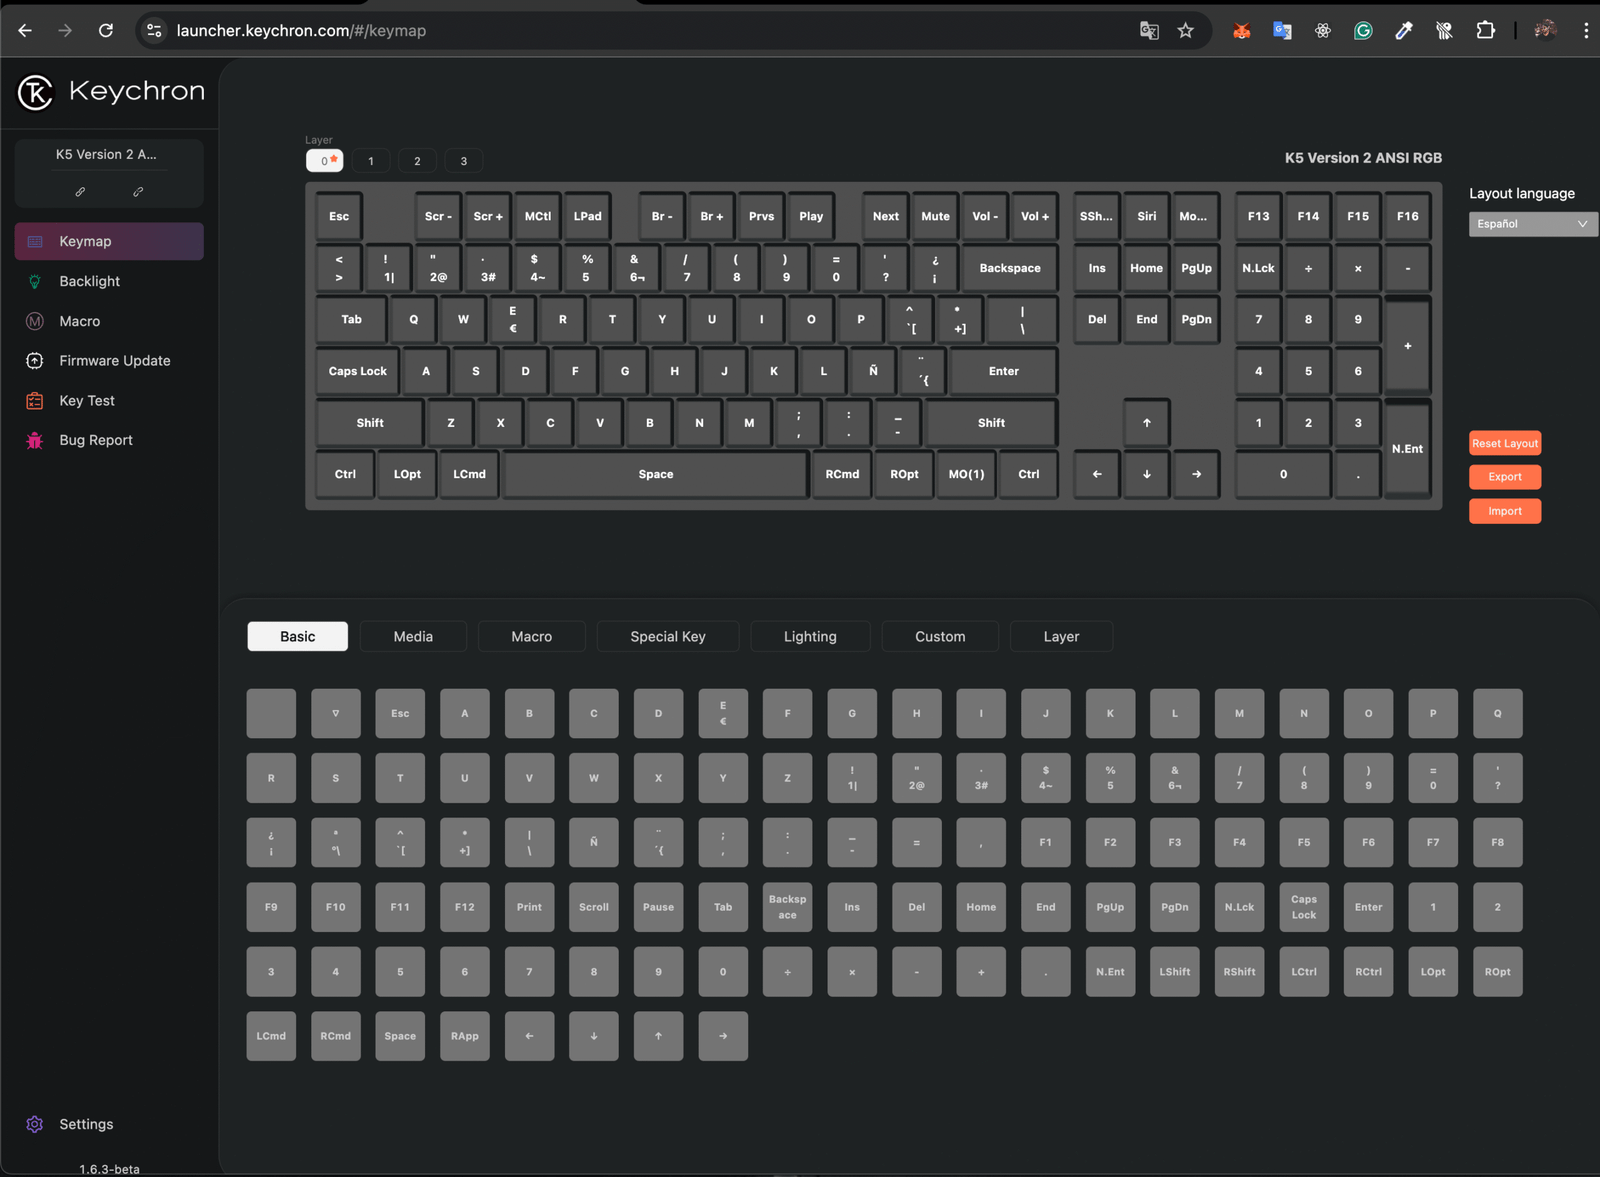Open Settings gear in sidebar
Viewport: 1600px width, 1177px height.
tap(35, 1124)
